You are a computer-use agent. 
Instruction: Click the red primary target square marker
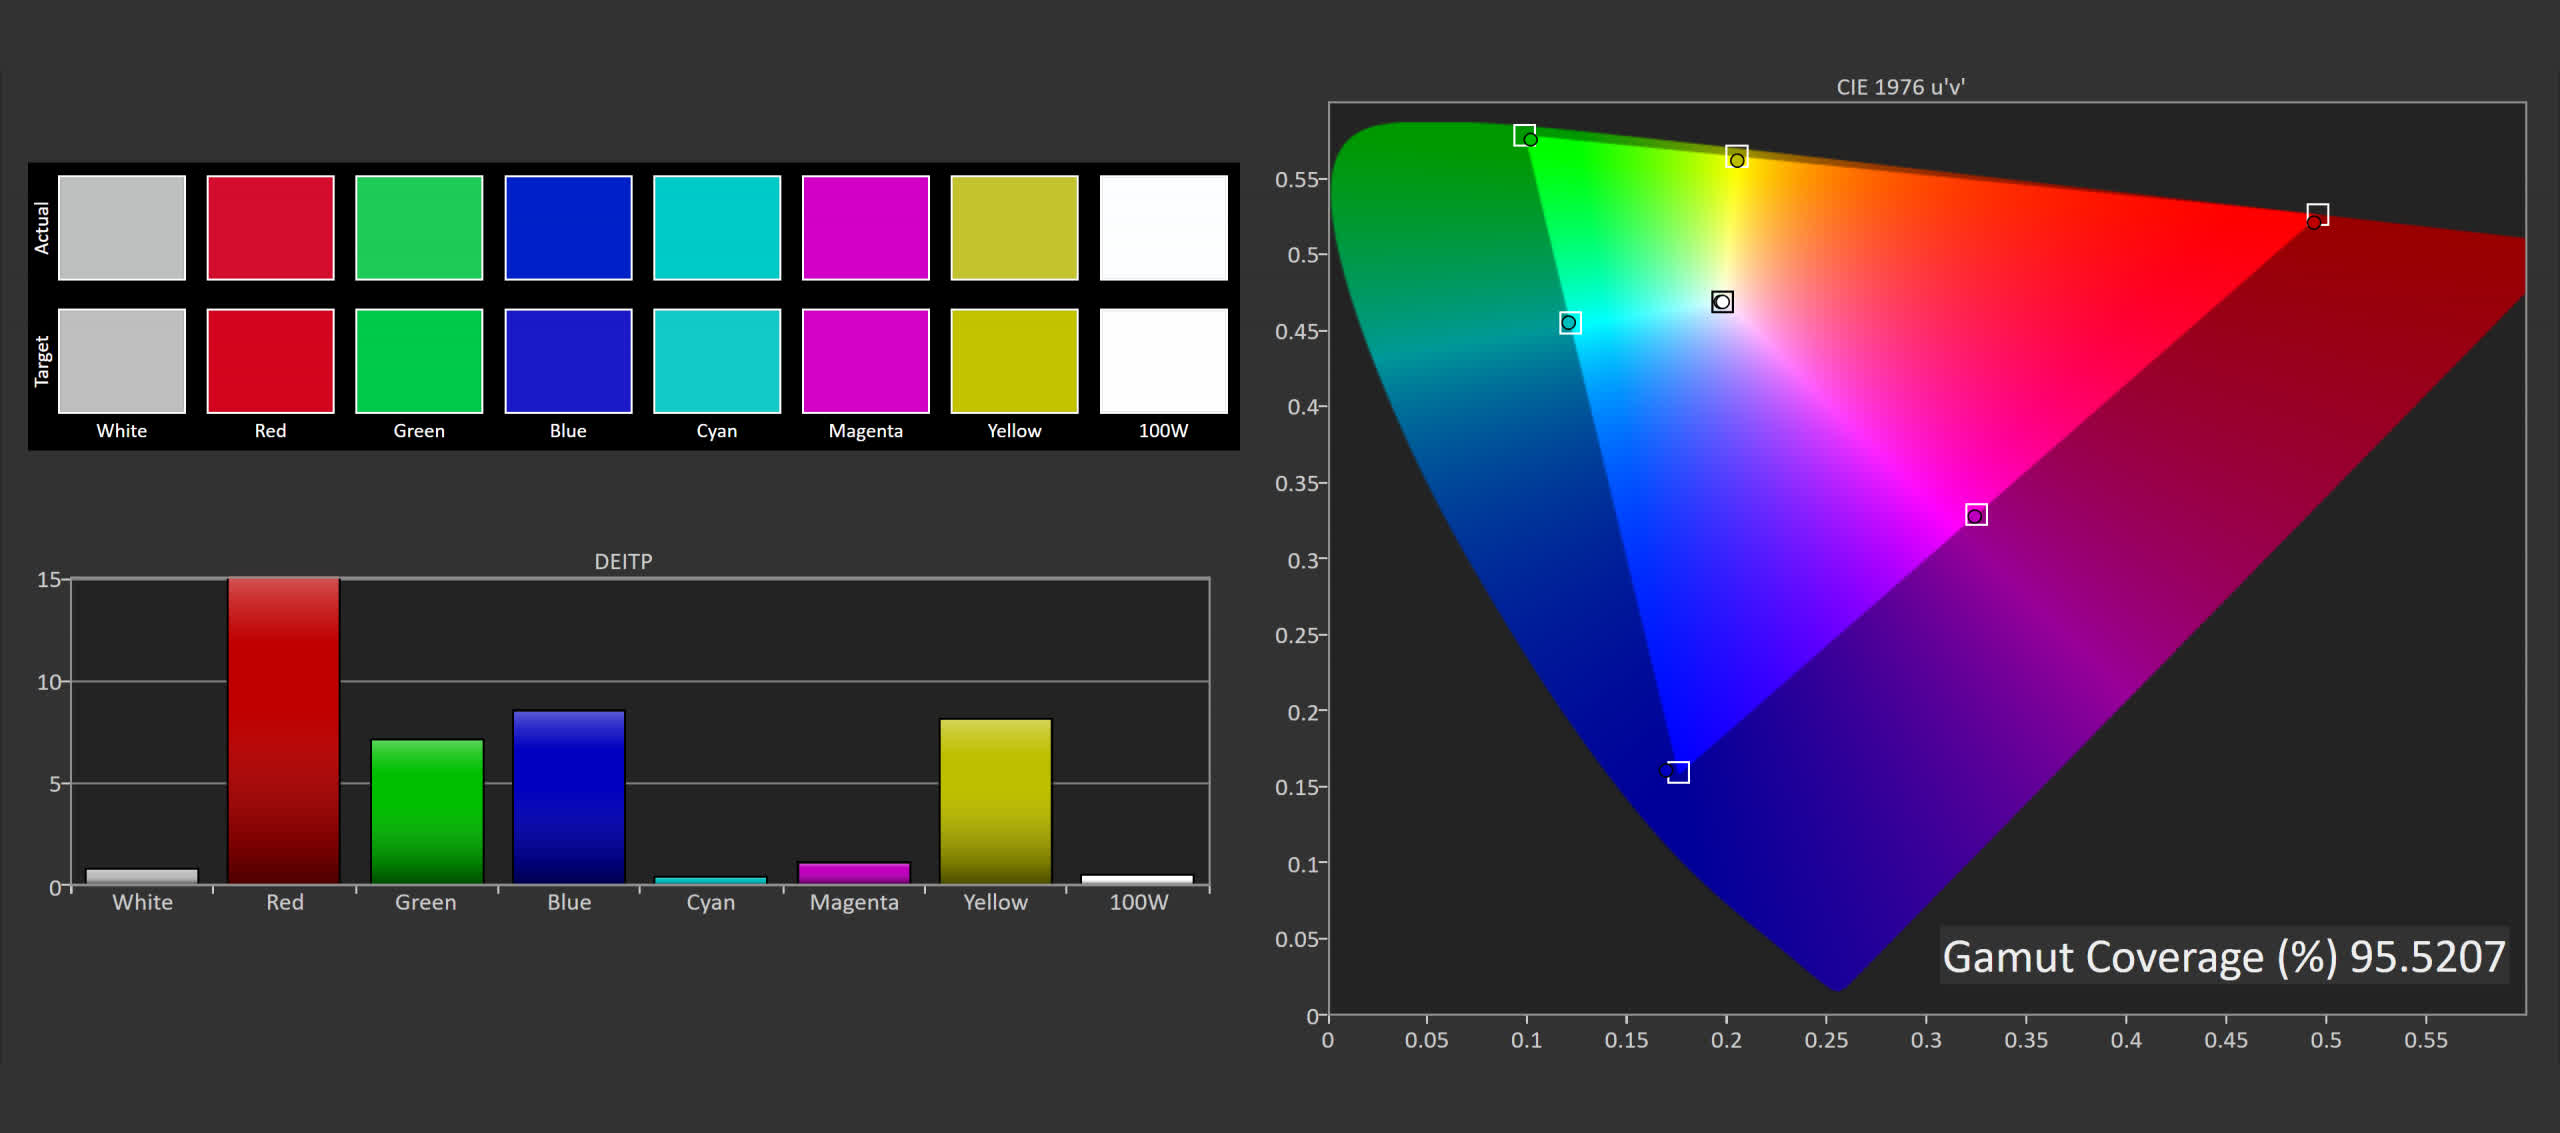coord(2317,215)
